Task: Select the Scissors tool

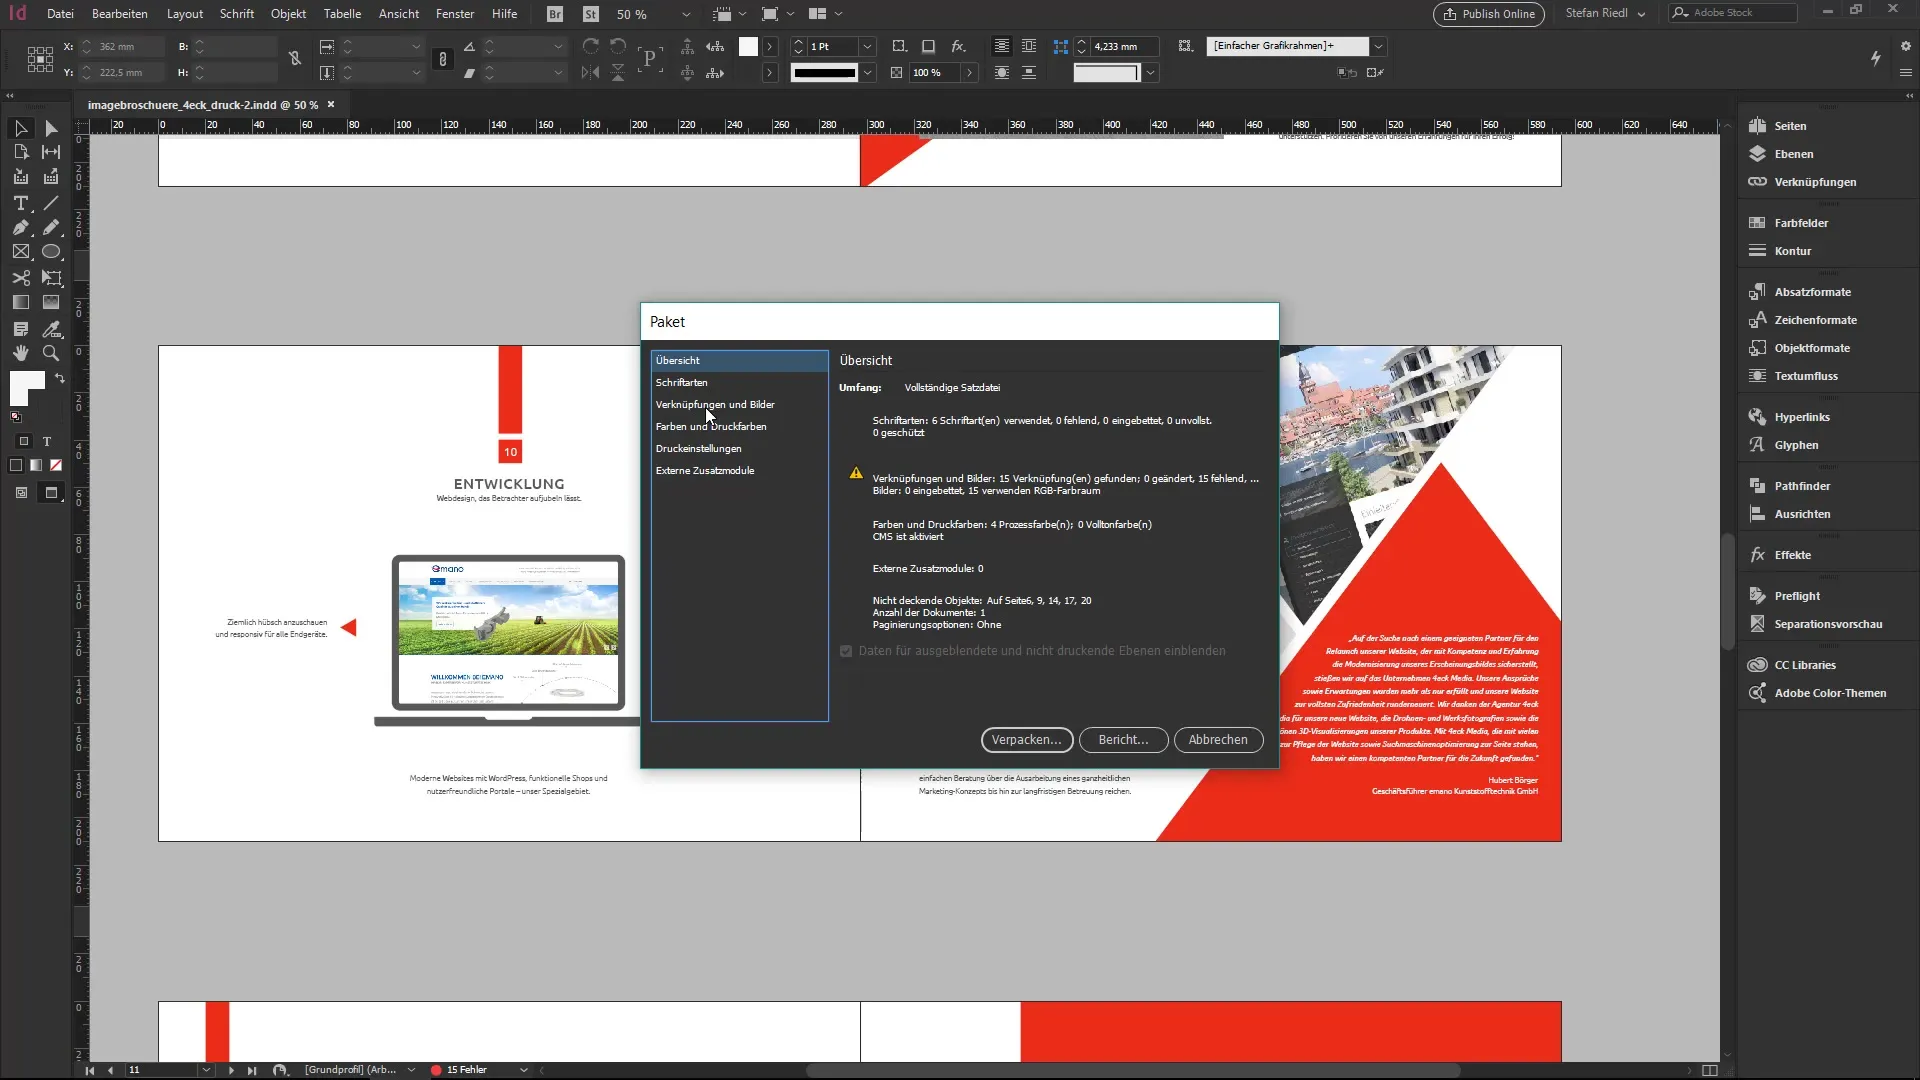Action: coord(20,278)
